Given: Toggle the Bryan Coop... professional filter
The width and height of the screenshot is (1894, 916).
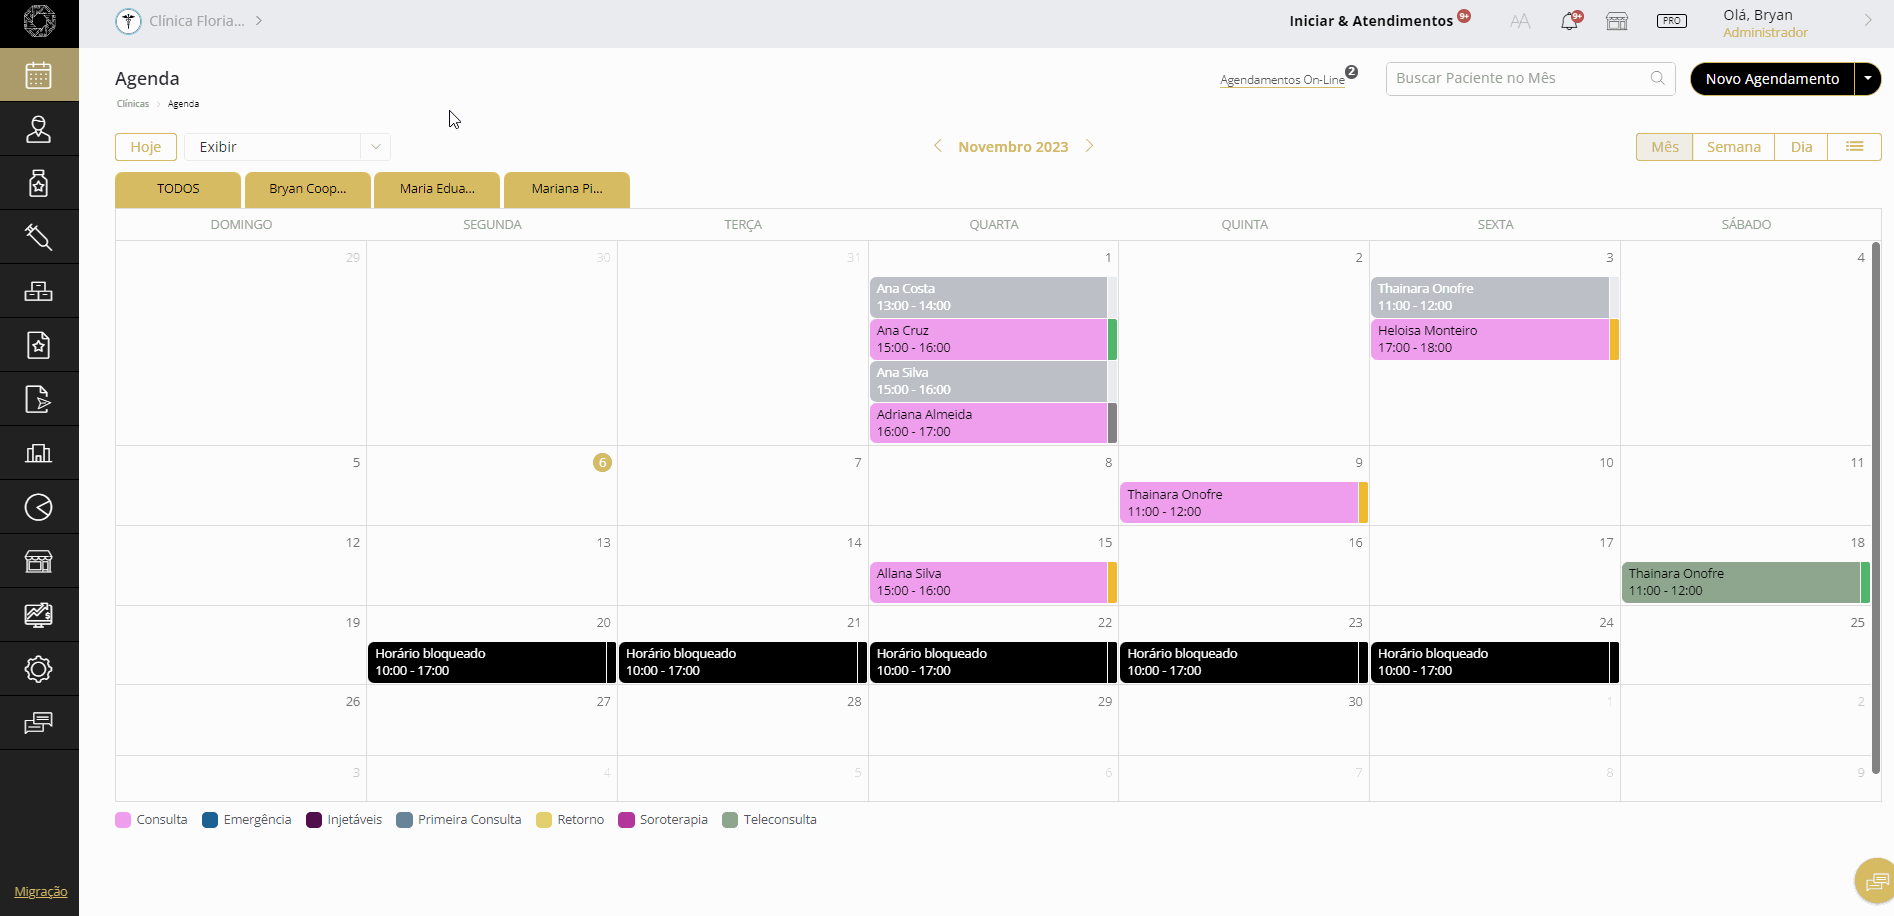Looking at the screenshot, I should click(307, 189).
